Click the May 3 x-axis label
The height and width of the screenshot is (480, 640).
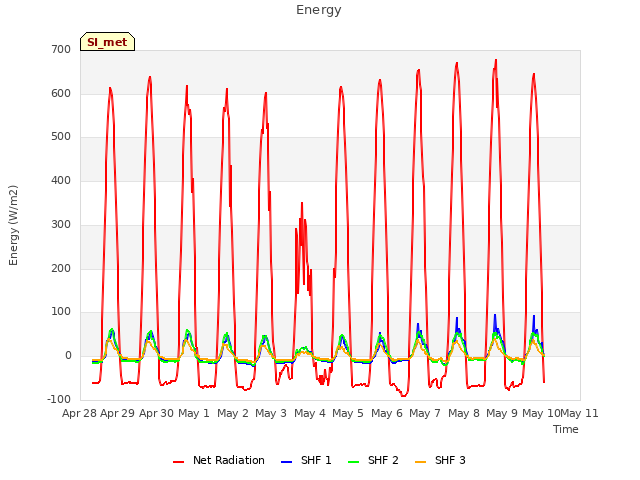coord(271,413)
